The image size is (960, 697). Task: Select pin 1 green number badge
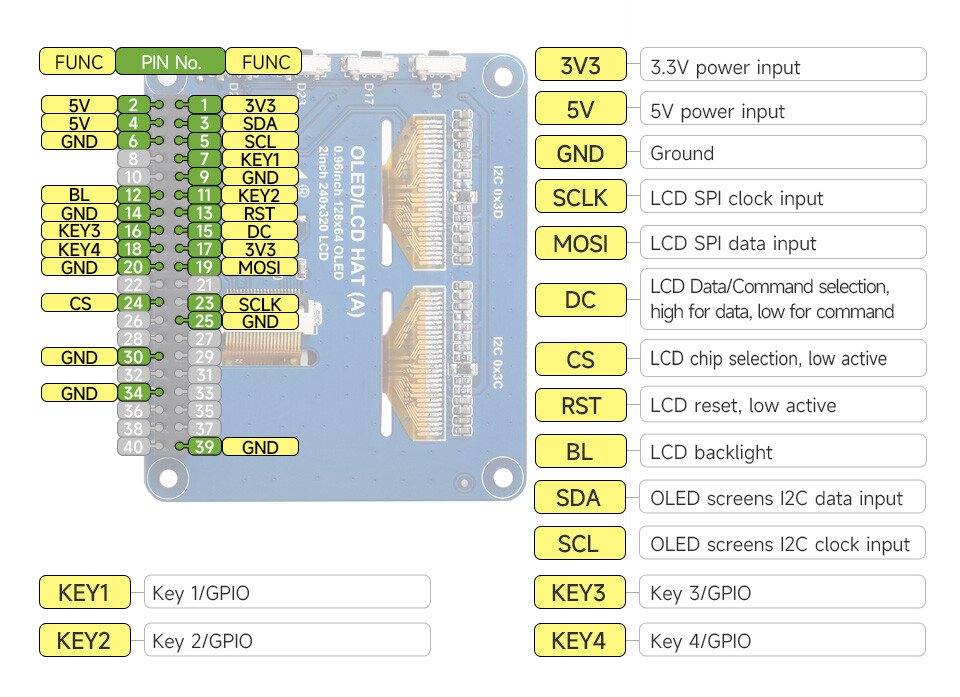[x=204, y=105]
